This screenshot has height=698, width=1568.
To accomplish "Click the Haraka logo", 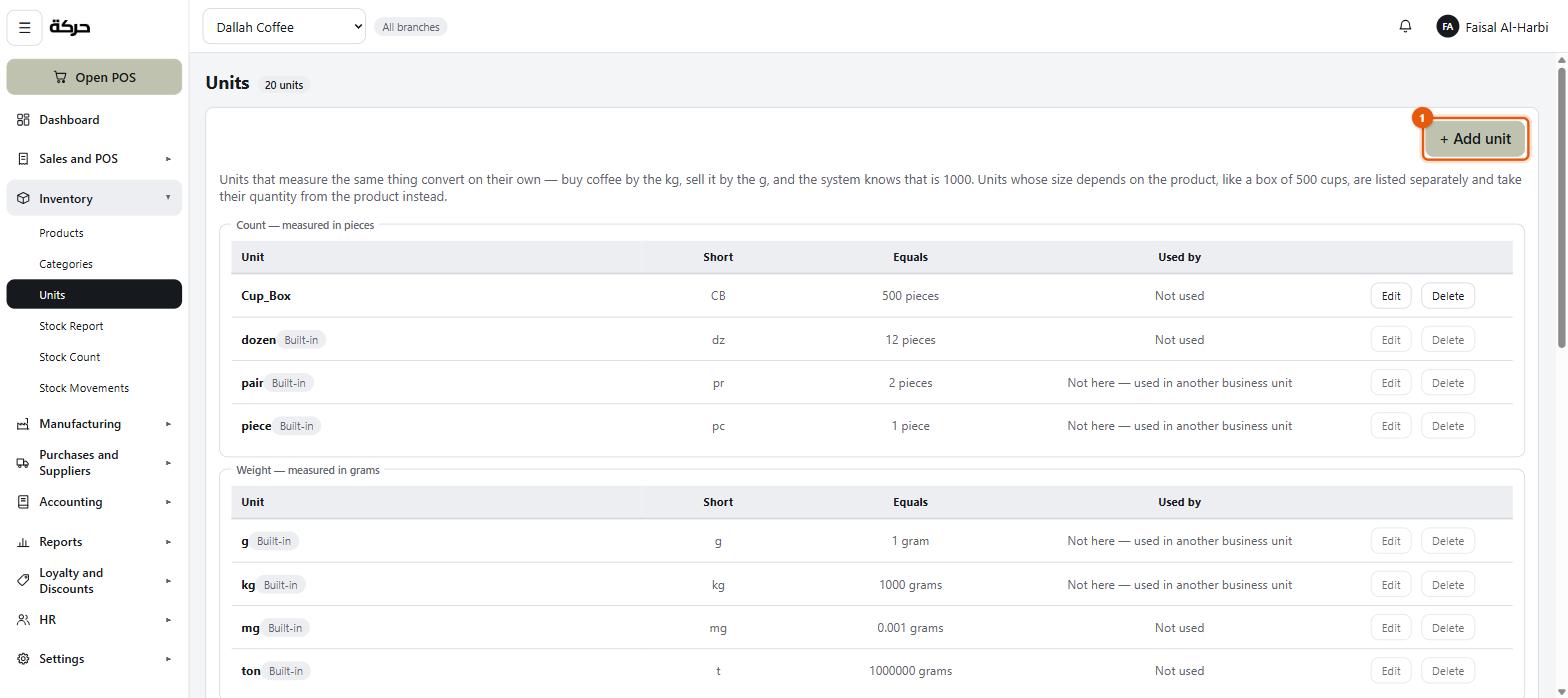I will click(70, 27).
